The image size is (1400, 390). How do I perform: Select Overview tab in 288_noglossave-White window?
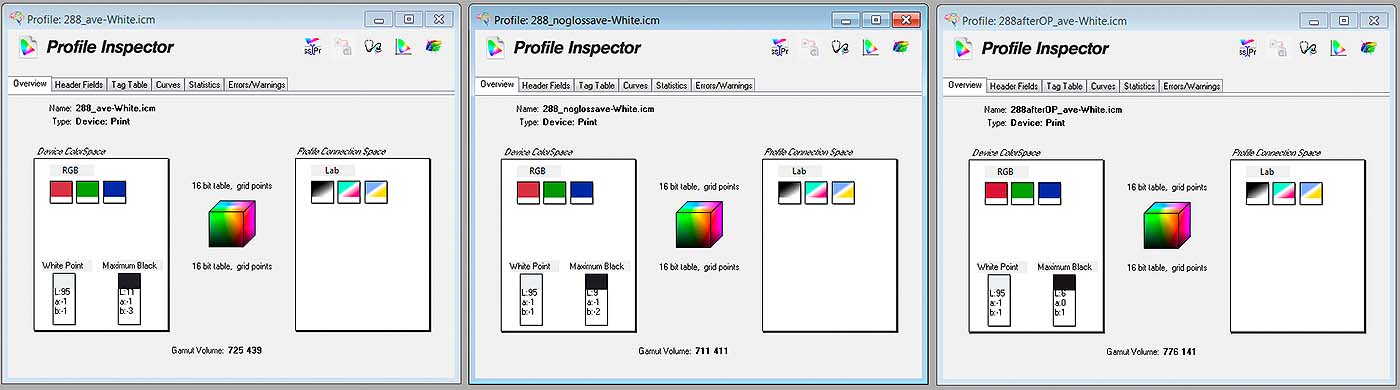(x=497, y=85)
